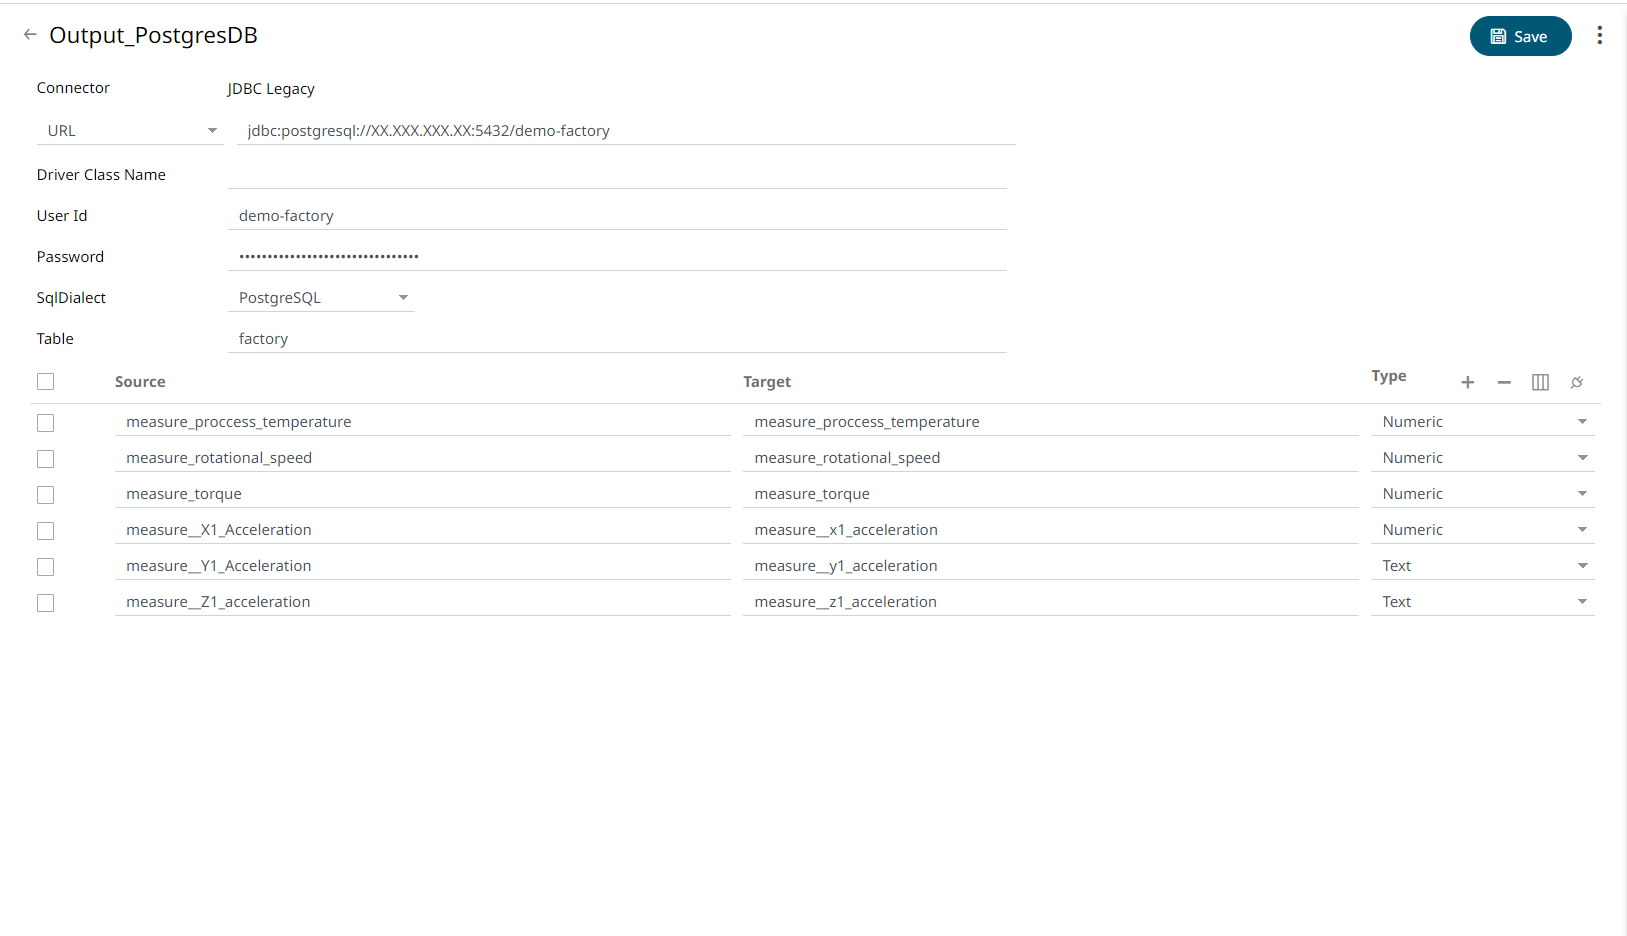Add a new column mapping row
This screenshot has width=1627, height=936.
coord(1467,382)
